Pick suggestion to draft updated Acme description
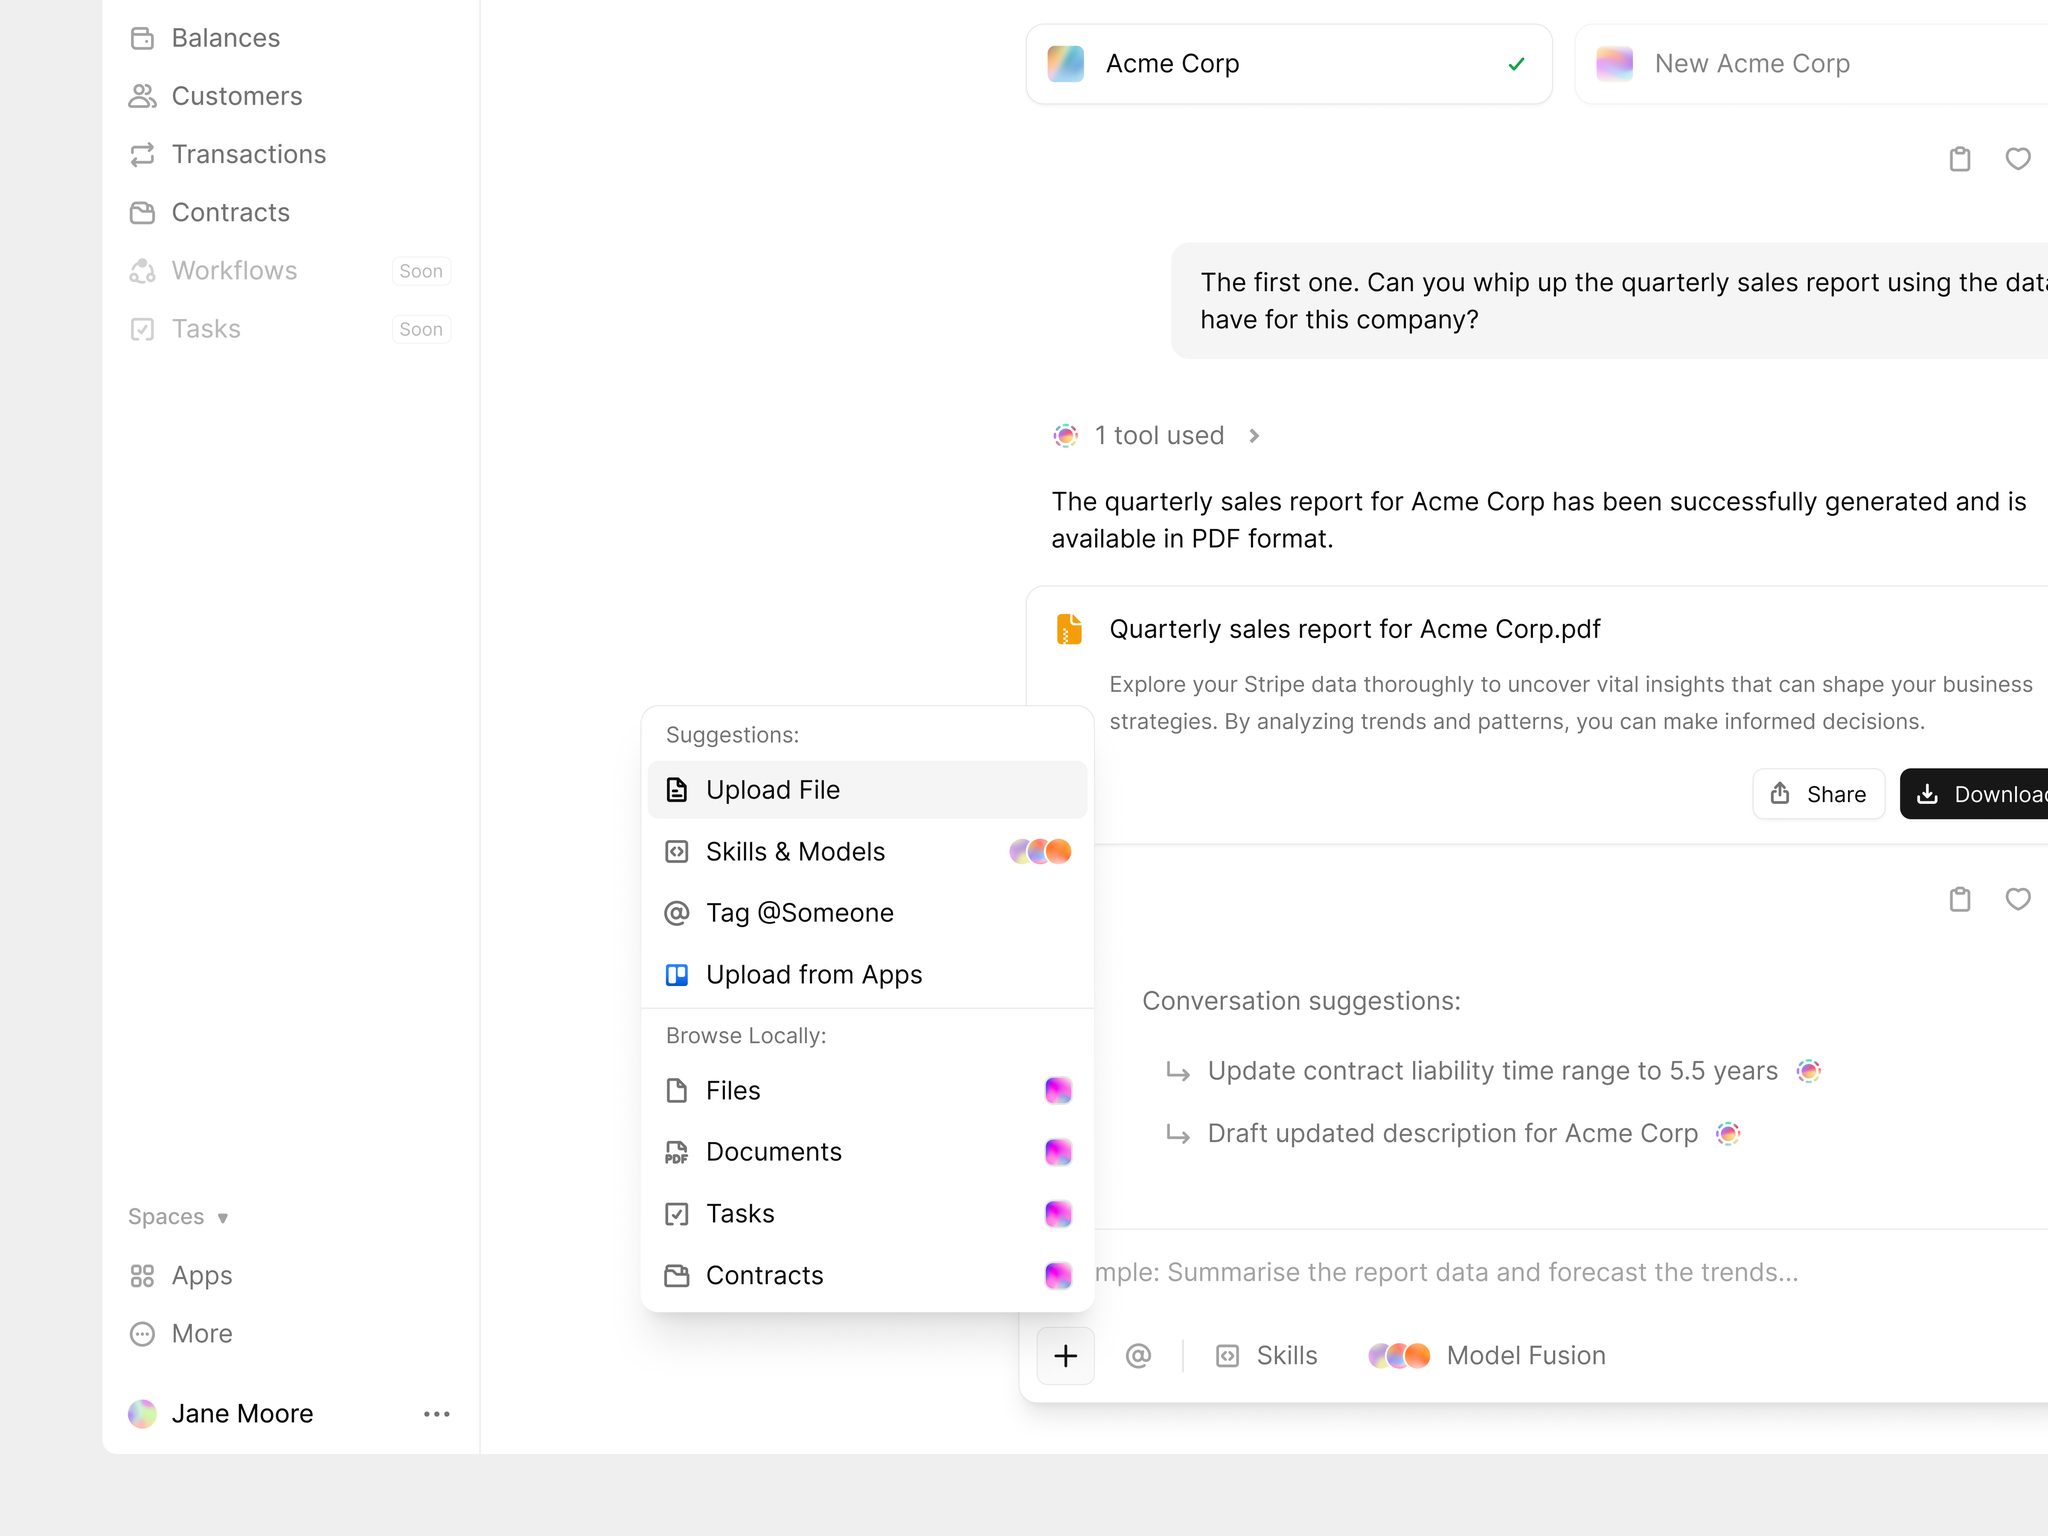 coord(1452,1133)
